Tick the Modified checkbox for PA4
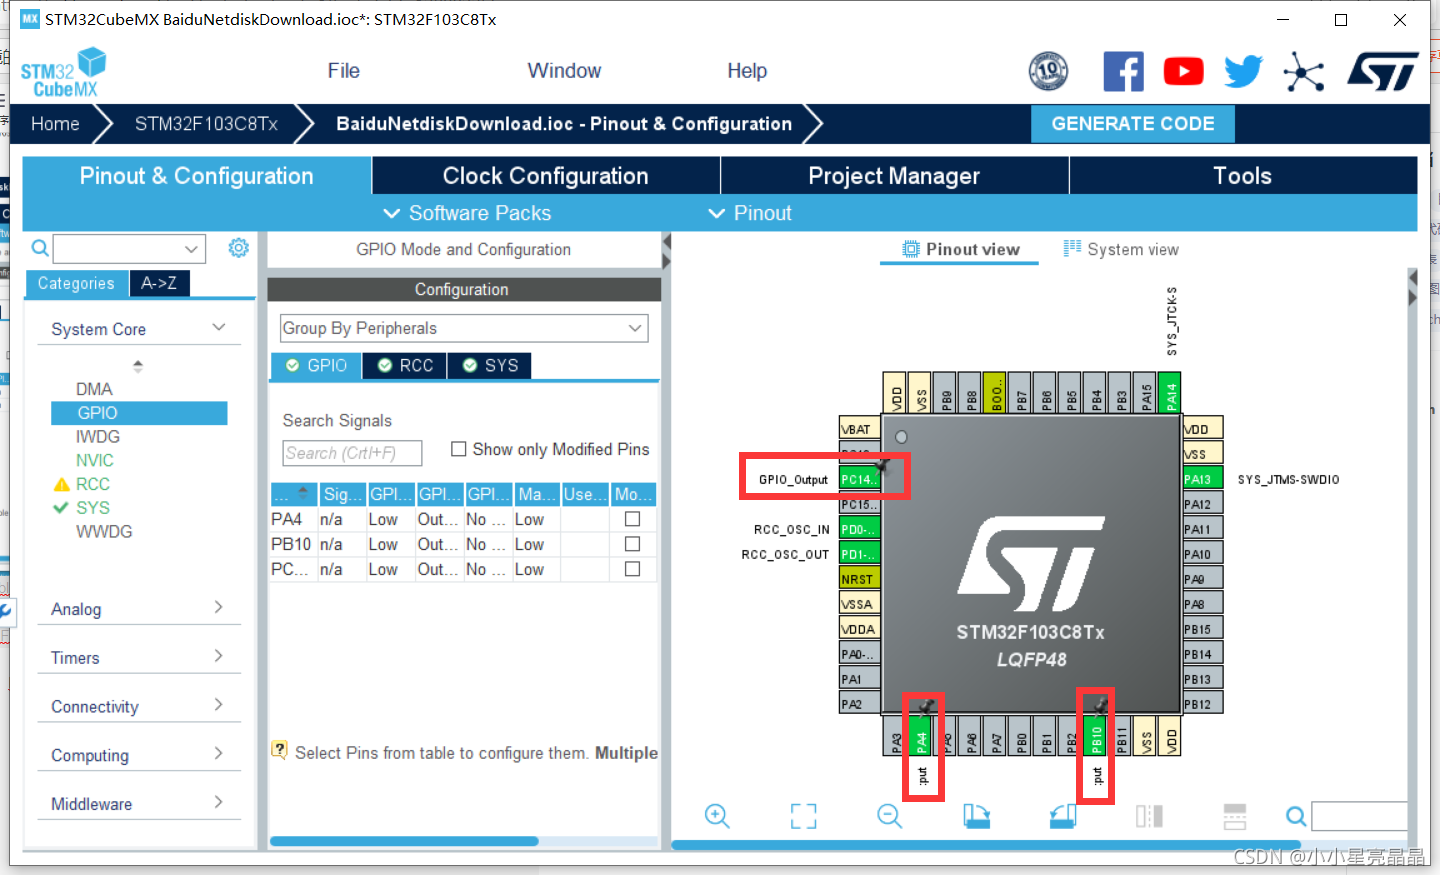The height and width of the screenshot is (875, 1440). click(632, 519)
